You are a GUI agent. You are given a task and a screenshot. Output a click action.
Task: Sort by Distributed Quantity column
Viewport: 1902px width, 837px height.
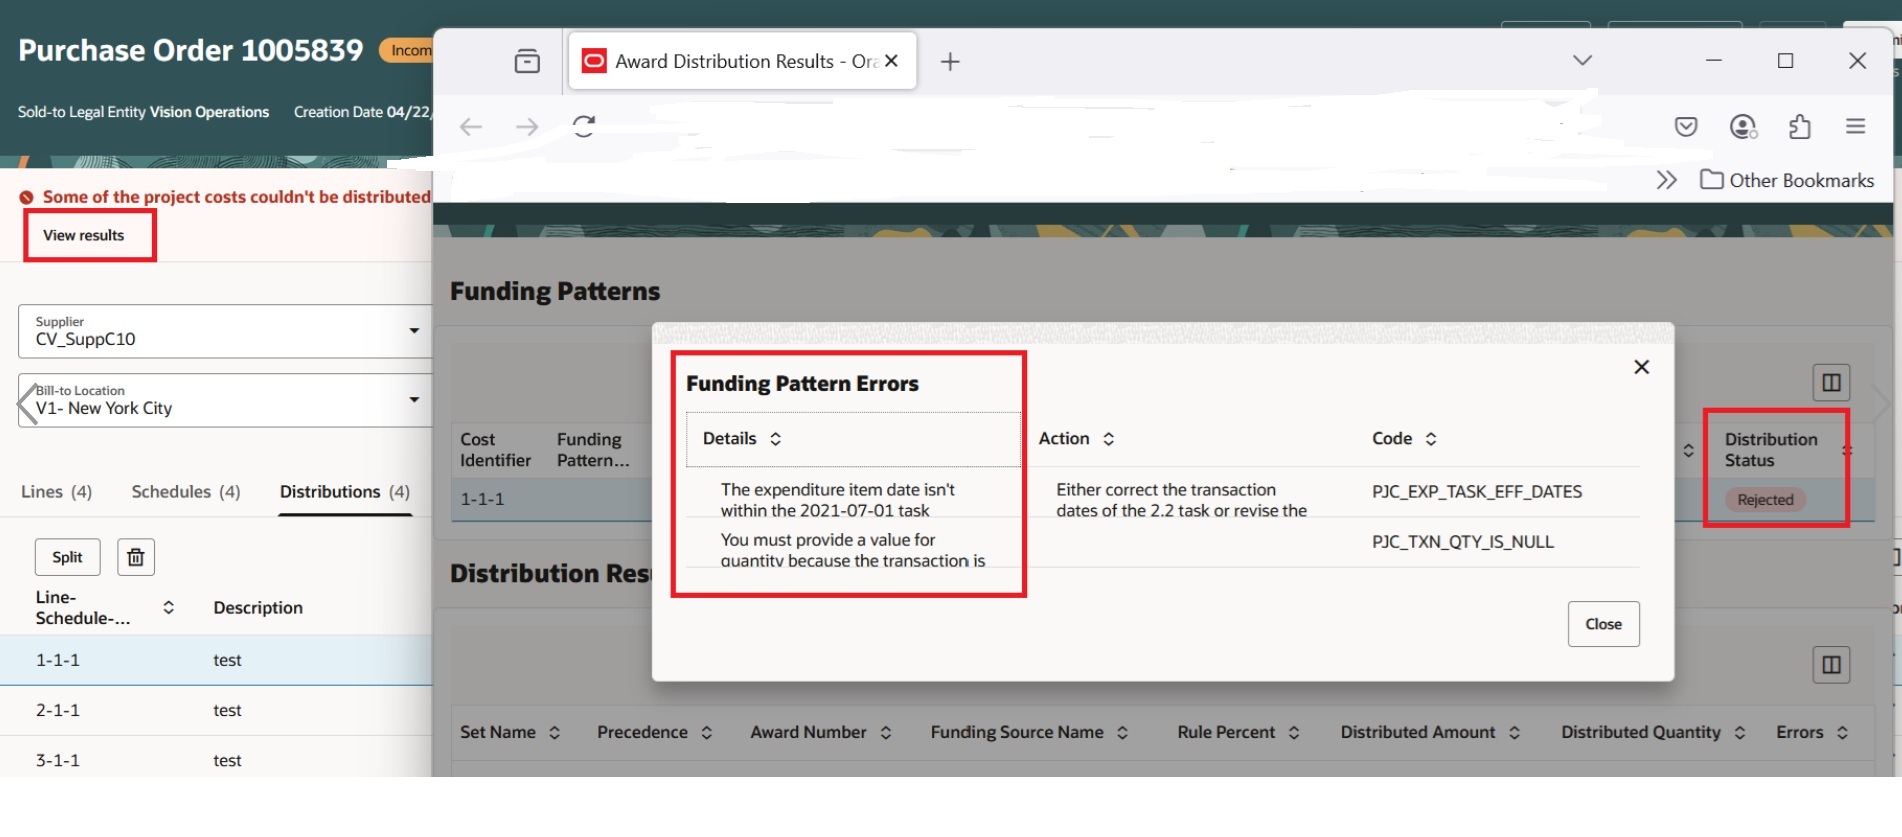pyautogui.click(x=1739, y=733)
